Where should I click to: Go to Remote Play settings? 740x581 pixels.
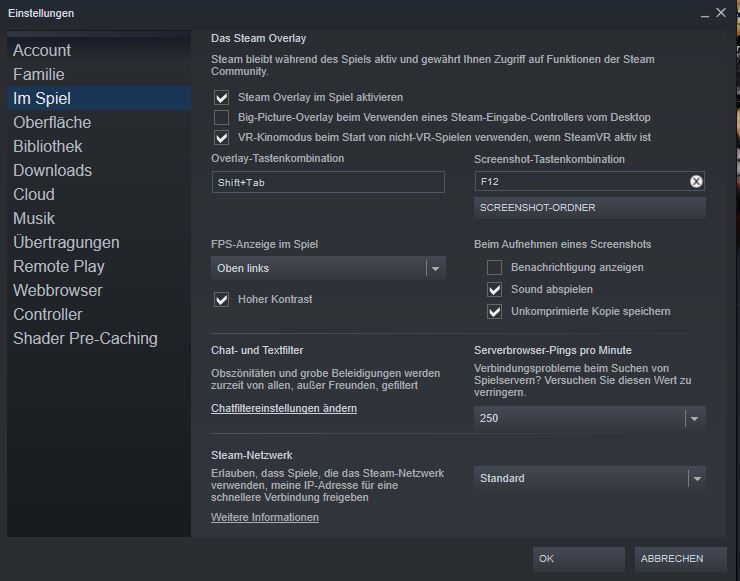coord(59,266)
